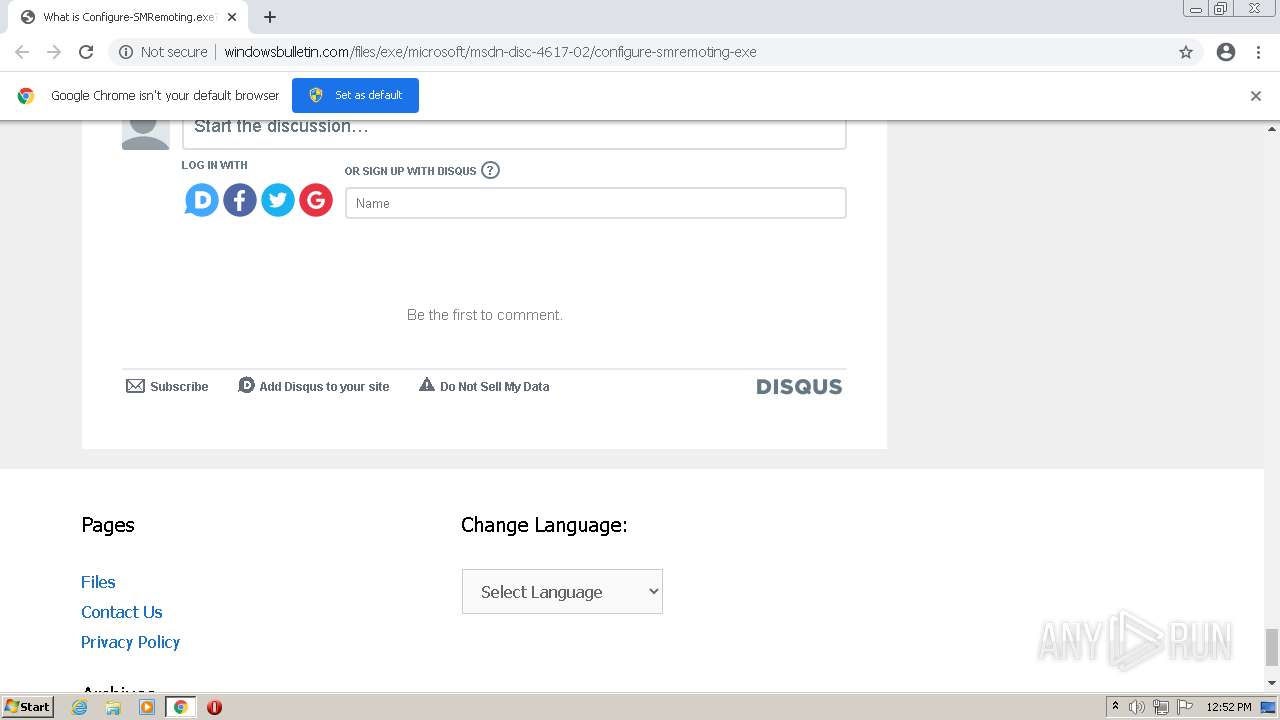Screen dimensions: 1280x720
Task: Log in with the Disqus icon
Action: tap(201, 200)
